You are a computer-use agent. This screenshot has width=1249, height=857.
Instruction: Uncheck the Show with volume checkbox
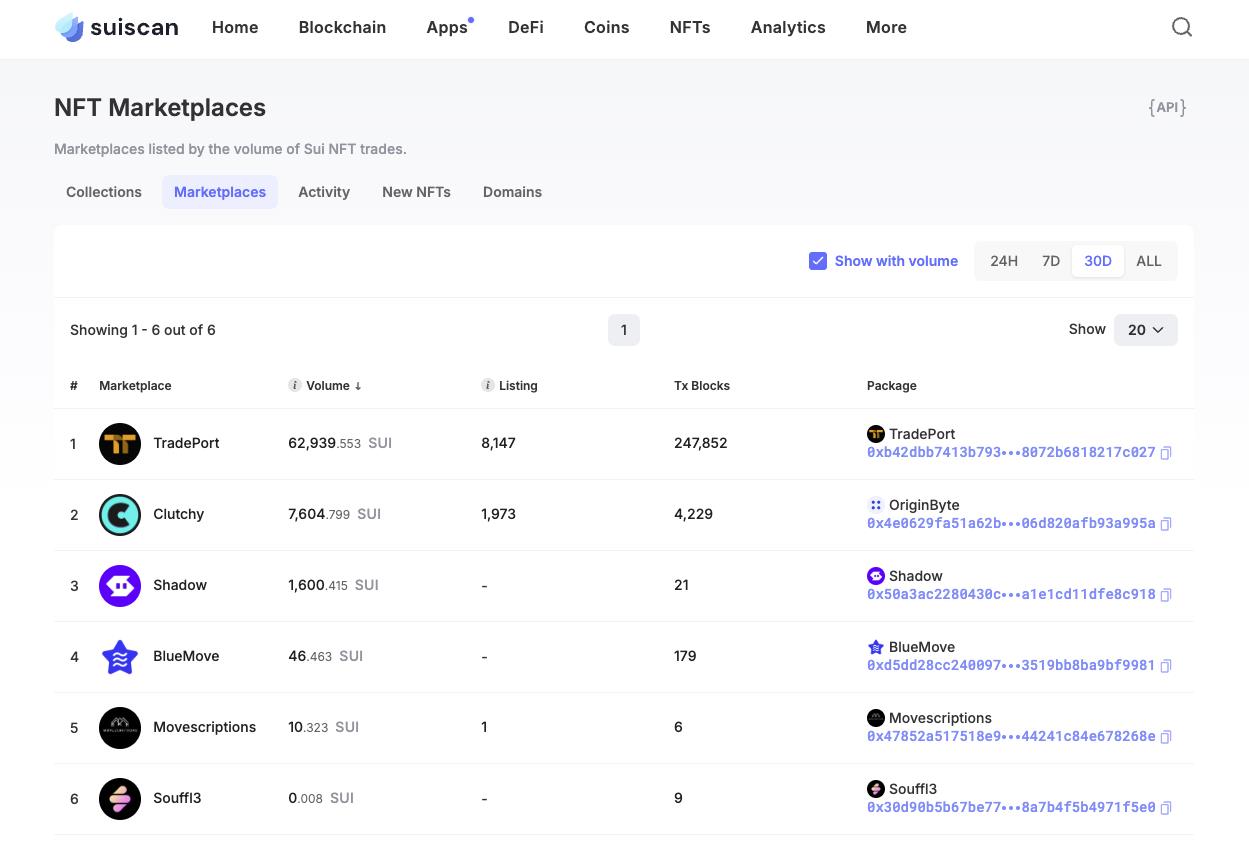(x=818, y=261)
